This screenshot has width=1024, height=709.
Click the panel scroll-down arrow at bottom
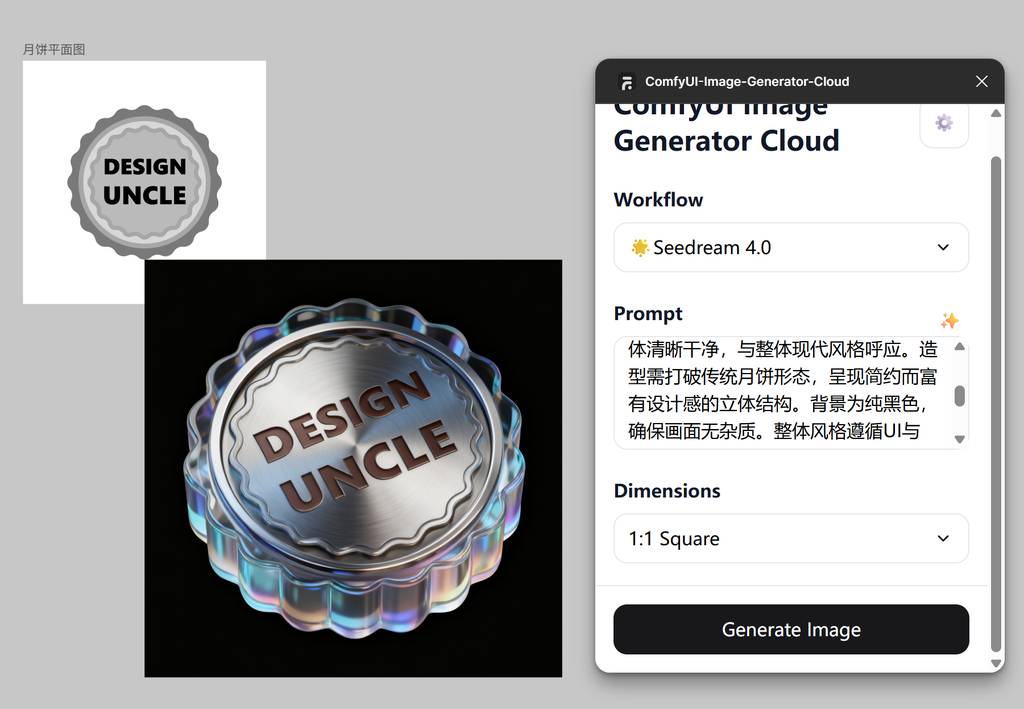pos(996,663)
